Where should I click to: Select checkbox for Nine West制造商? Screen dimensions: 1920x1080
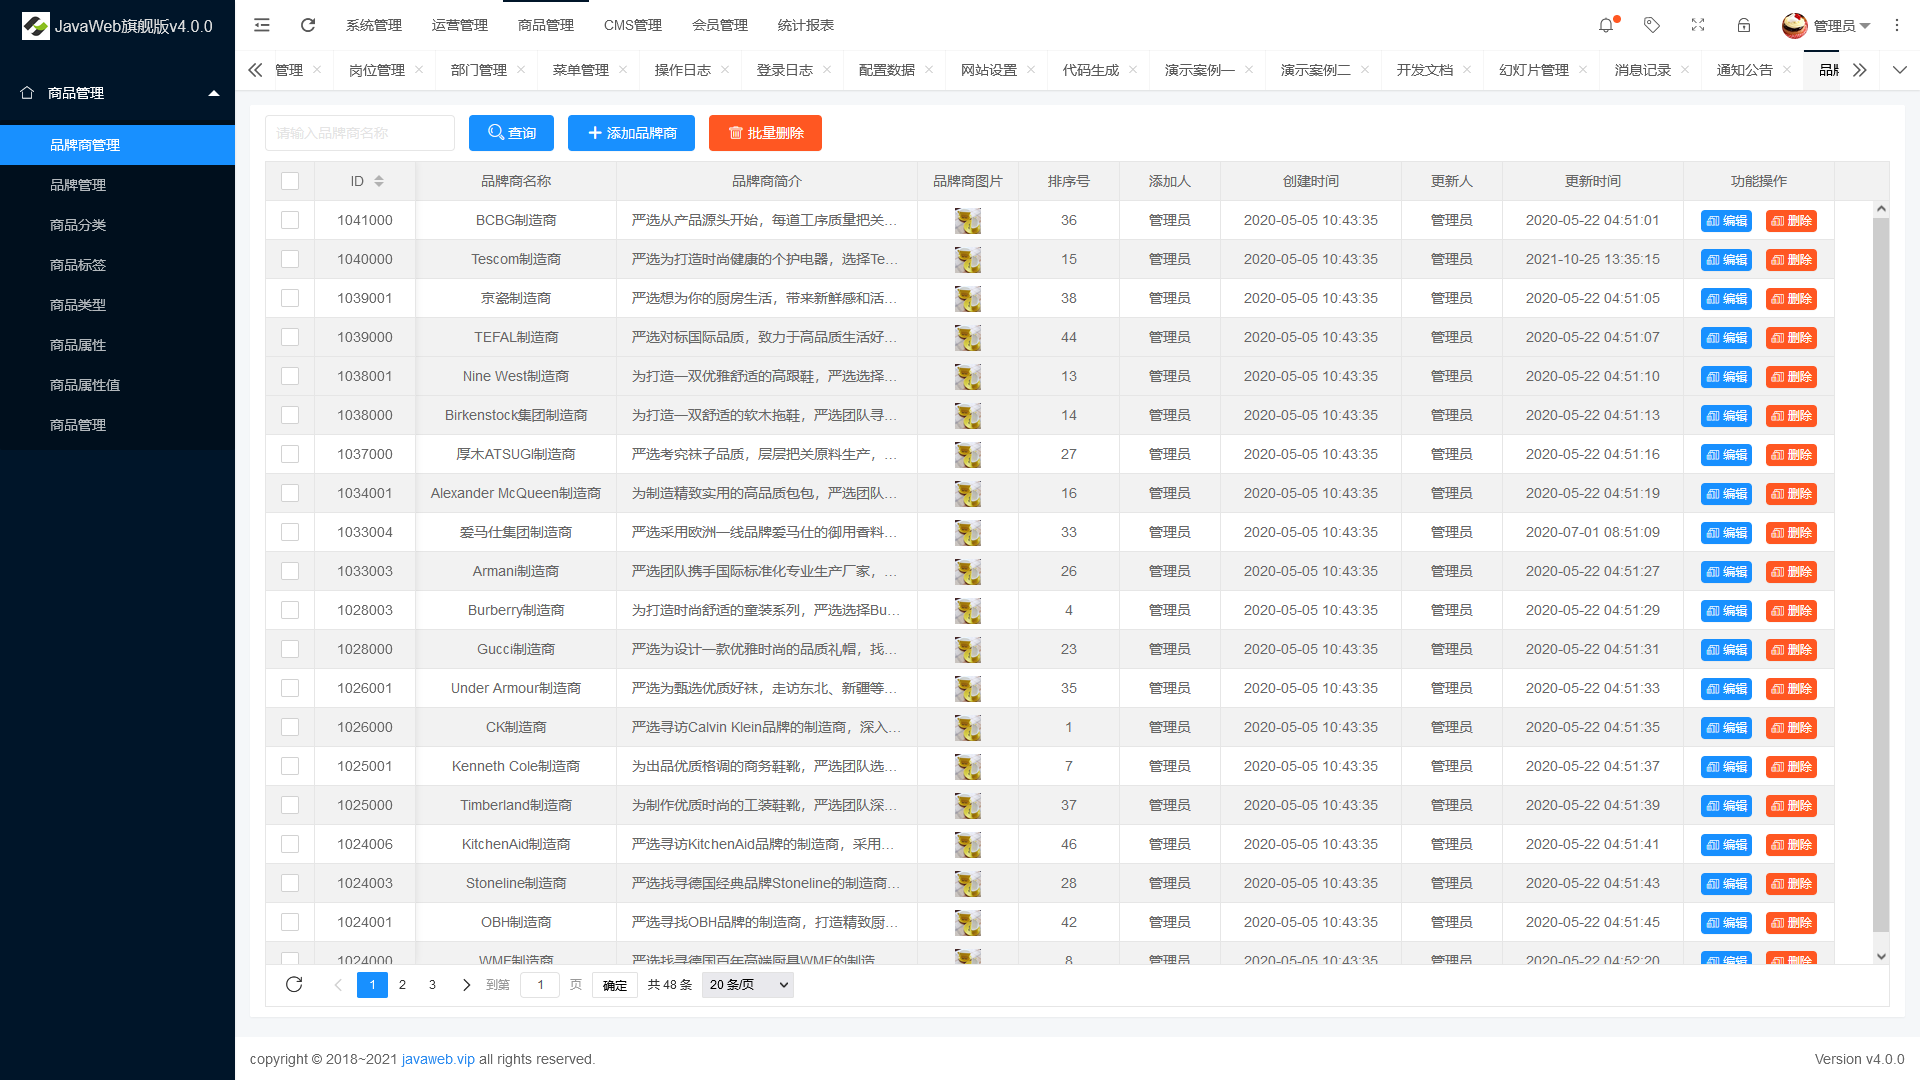(290, 376)
